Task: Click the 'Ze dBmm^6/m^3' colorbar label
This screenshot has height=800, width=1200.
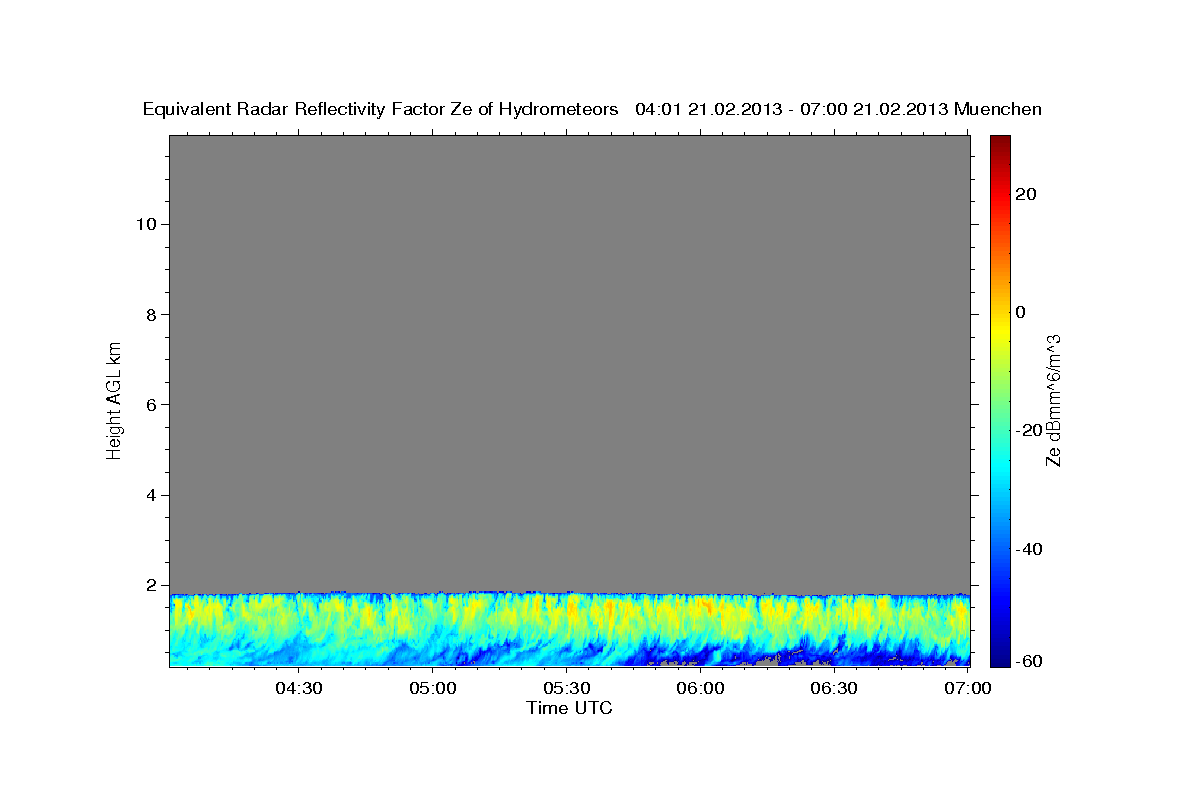Action: (1053, 400)
